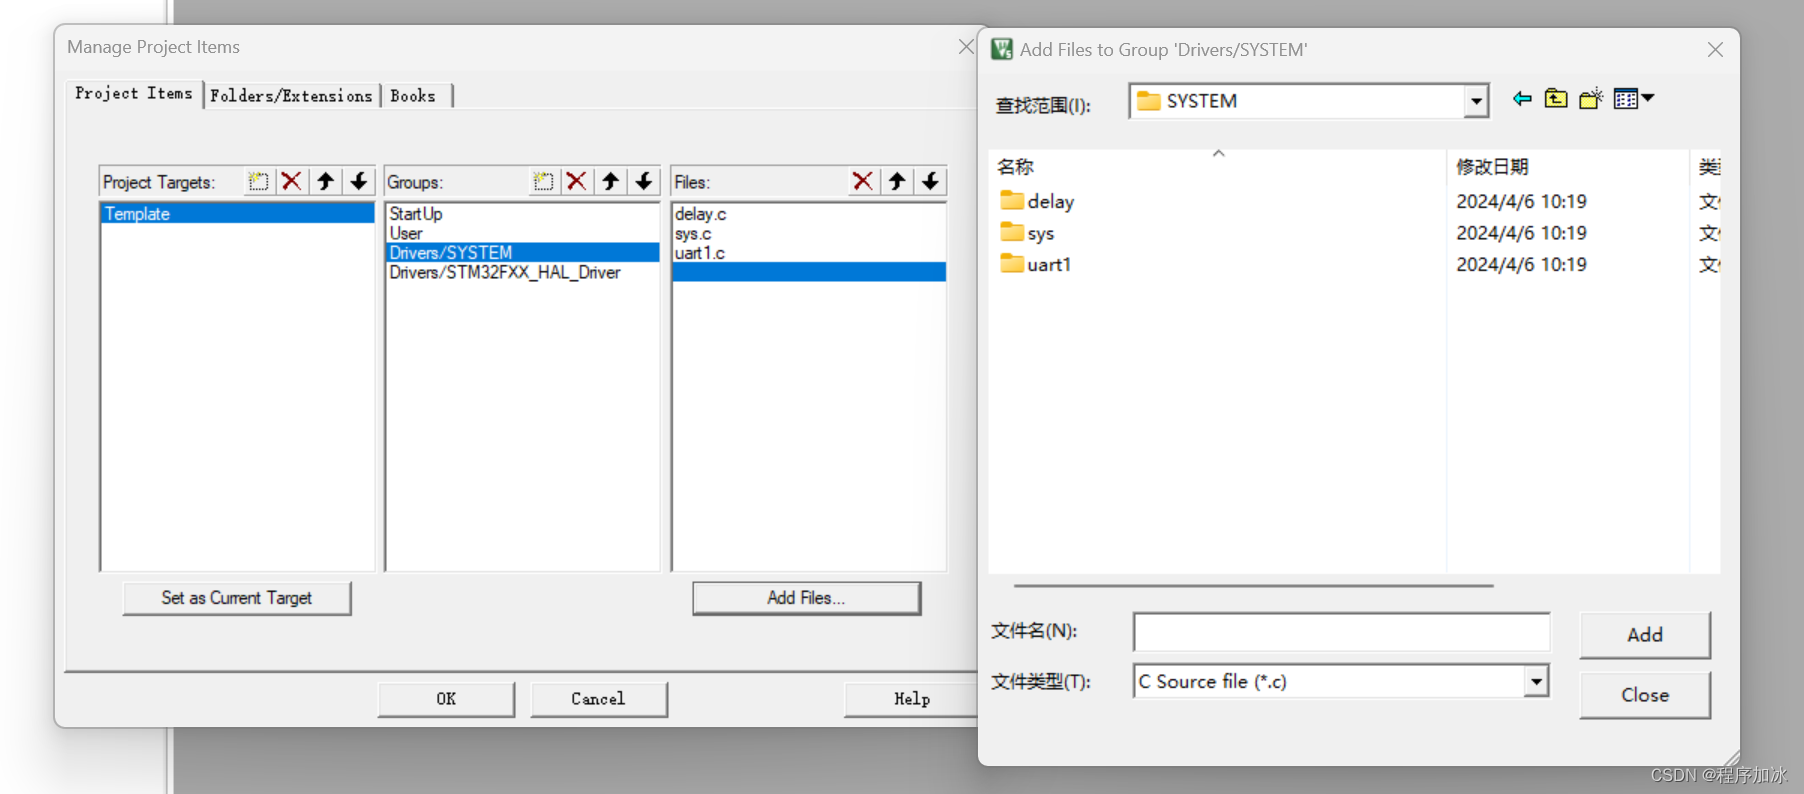This screenshot has height=794, width=1804.
Task: Go back to last visited folder
Action: (x=1522, y=98)
